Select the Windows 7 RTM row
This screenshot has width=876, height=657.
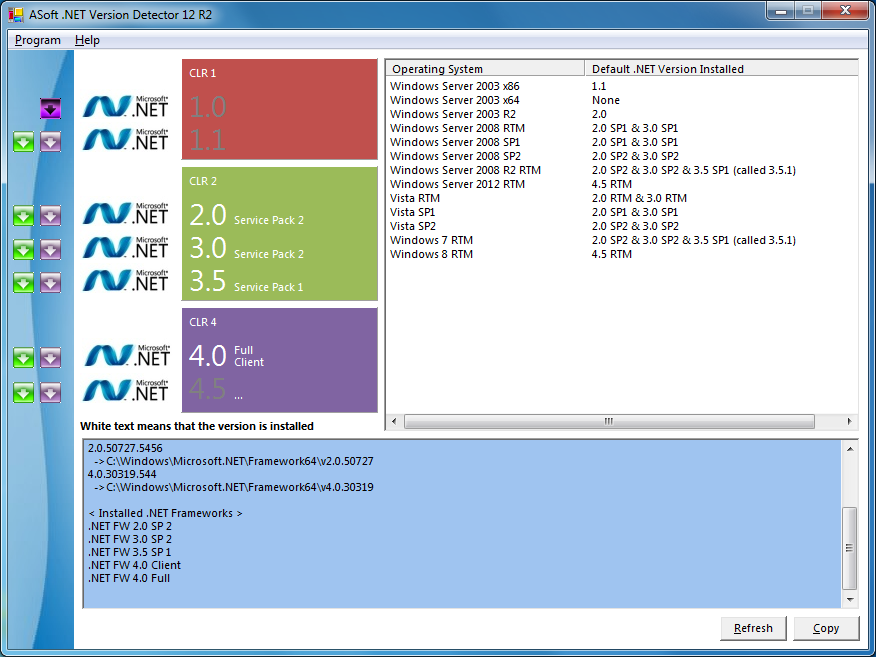622,240
